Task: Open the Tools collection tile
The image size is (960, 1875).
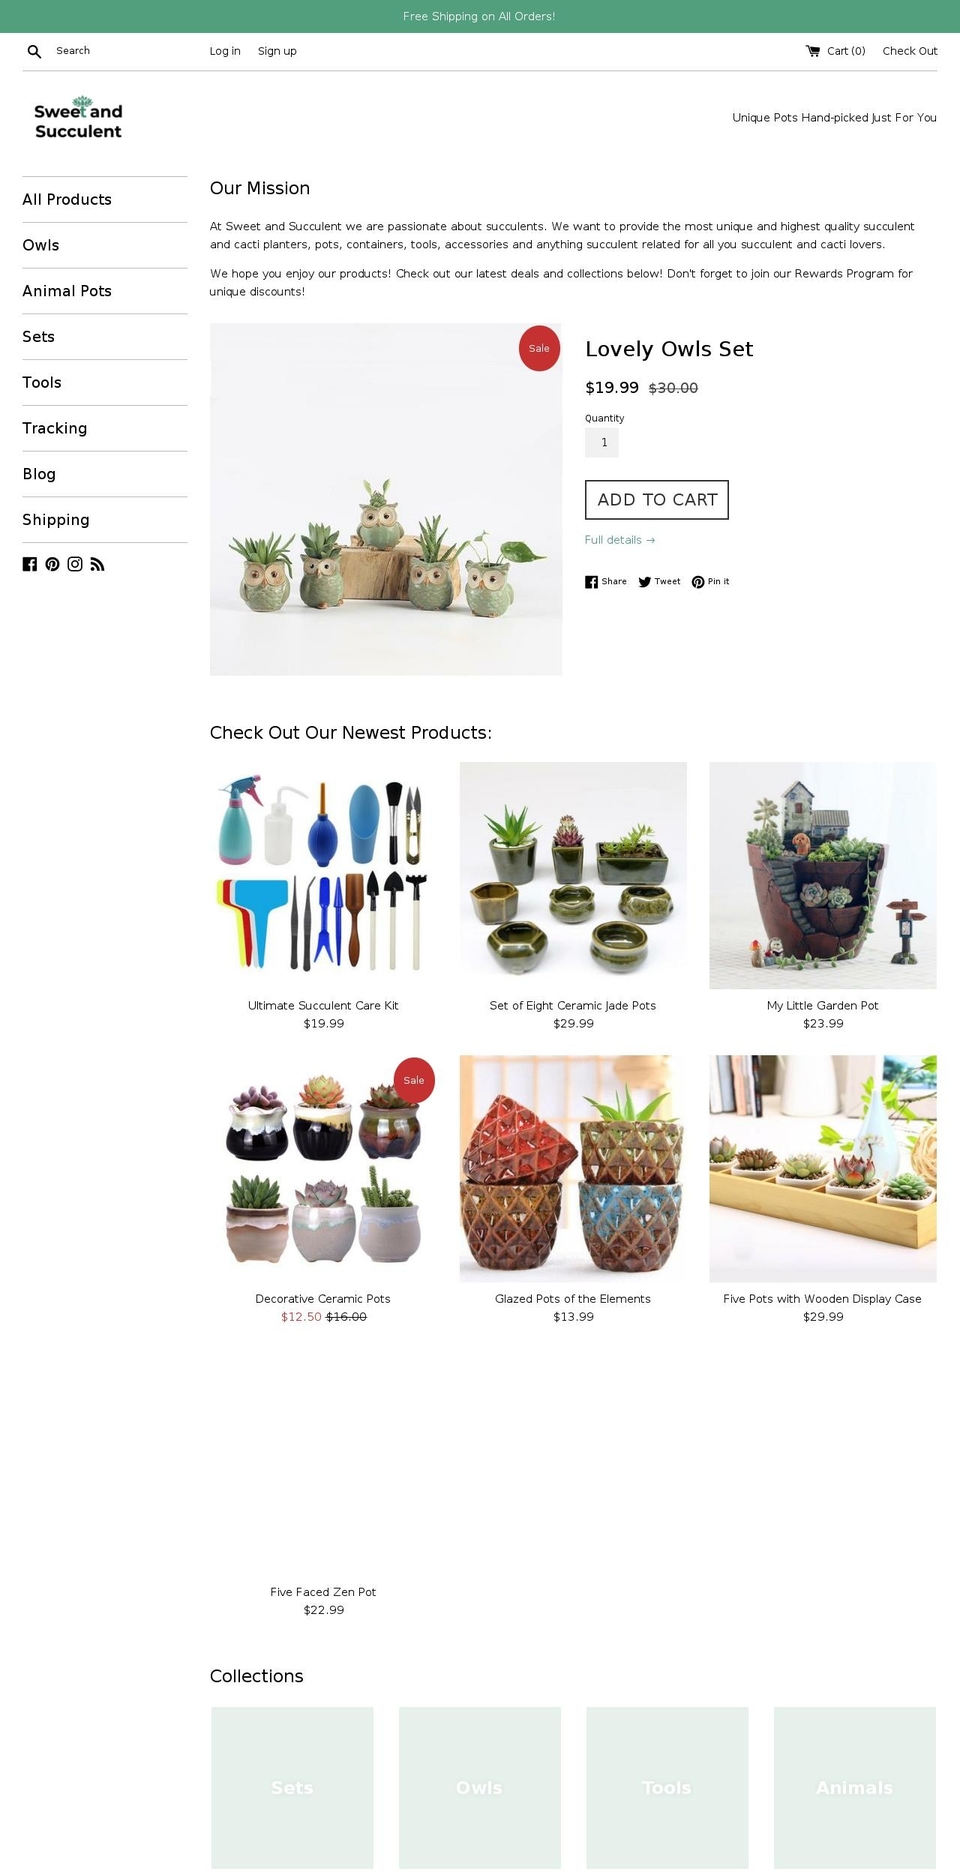Action: [x=667, y=1787]
